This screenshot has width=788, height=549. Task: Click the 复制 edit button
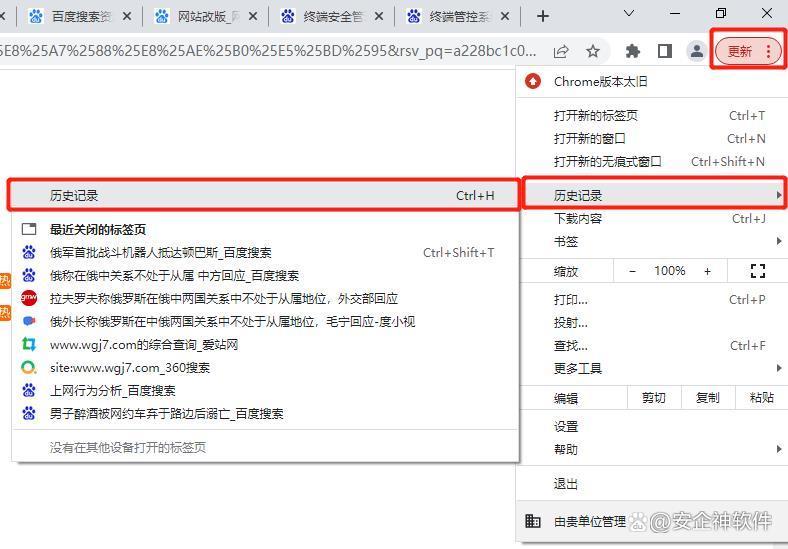pyautogui.click(x=708, y=398)
